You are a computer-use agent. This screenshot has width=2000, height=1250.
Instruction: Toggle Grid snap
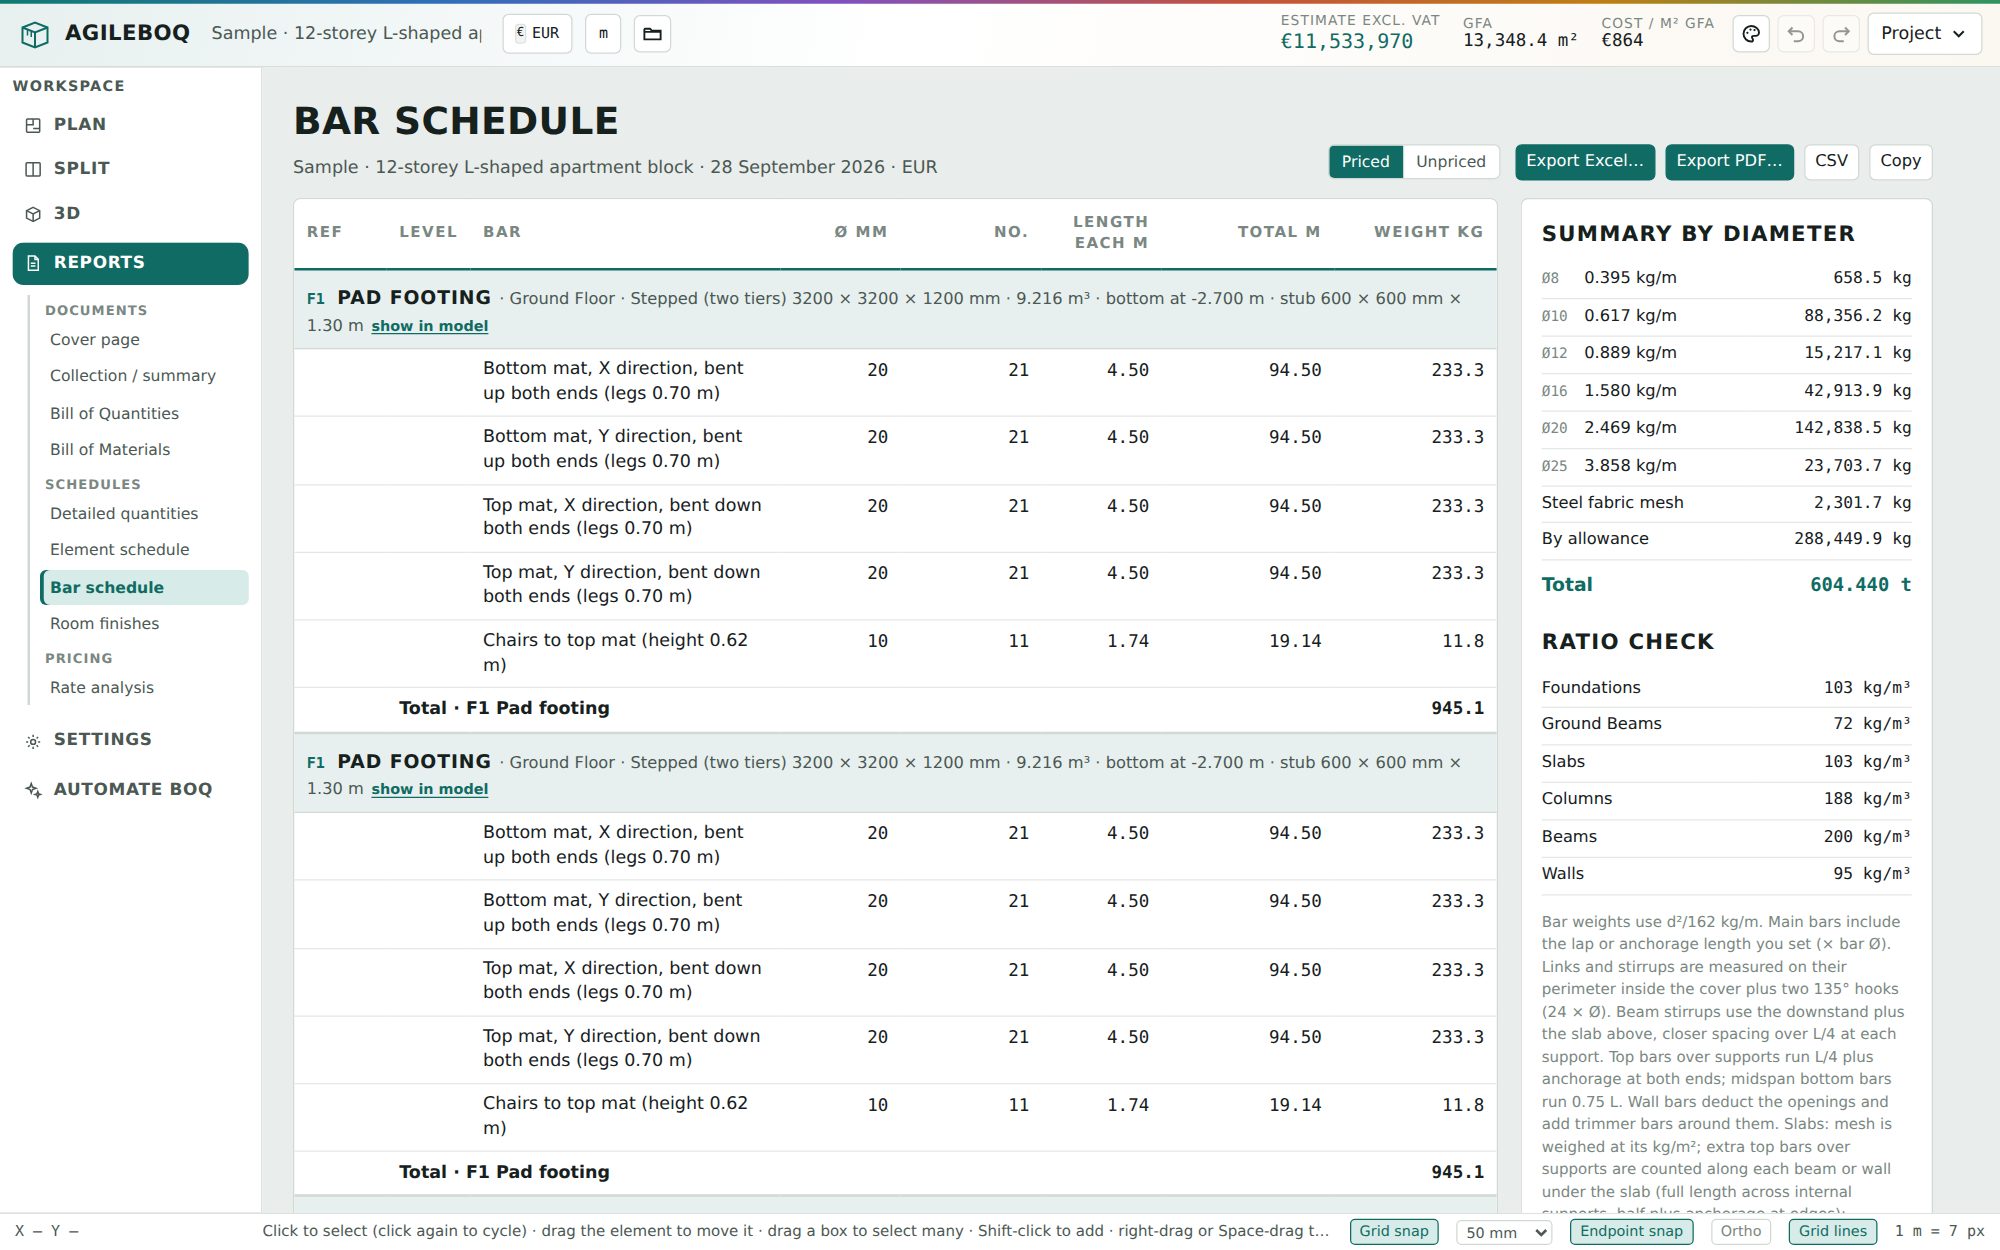[1393, 1231]
